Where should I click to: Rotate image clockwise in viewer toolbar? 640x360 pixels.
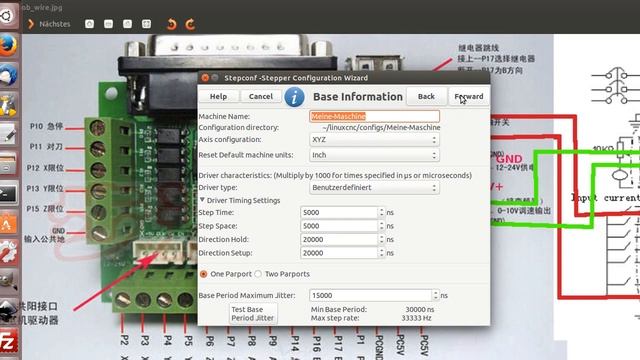pos(190,24)
